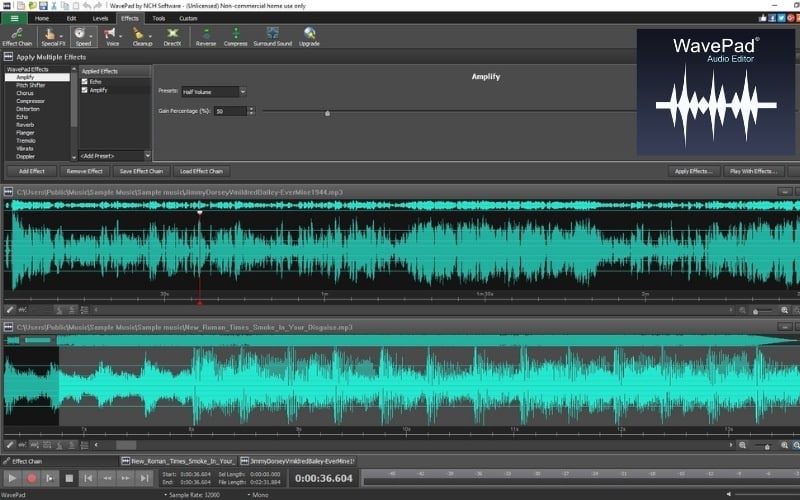
Task: Open the Voice megaphone effect
Action: click(x=110, y=37)
